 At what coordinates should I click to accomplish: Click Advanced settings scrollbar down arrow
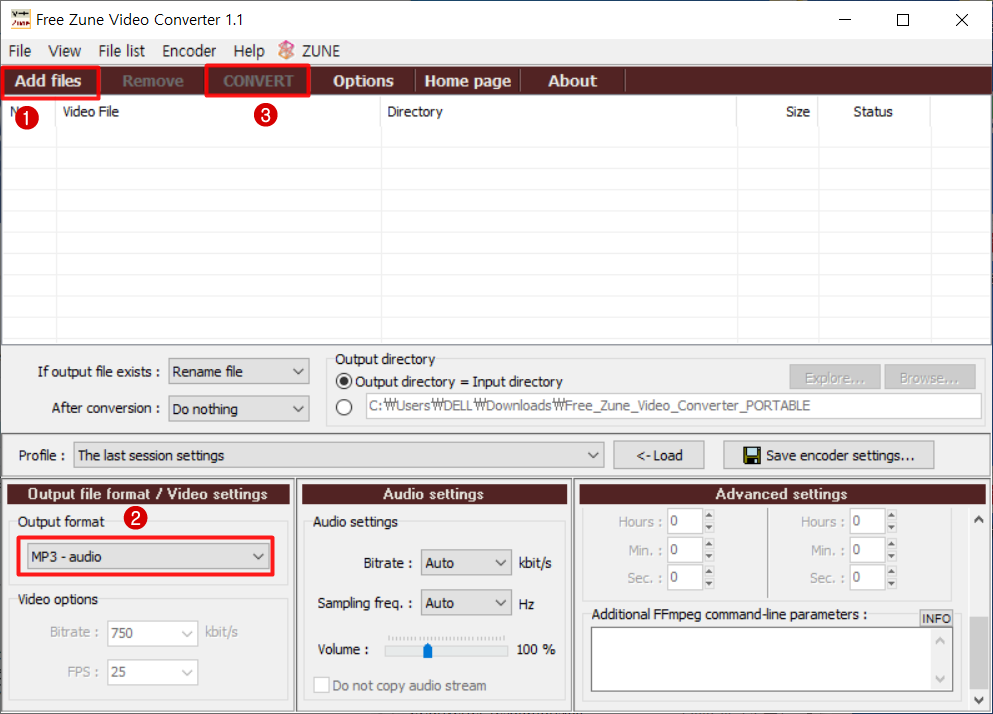[978, 700]
